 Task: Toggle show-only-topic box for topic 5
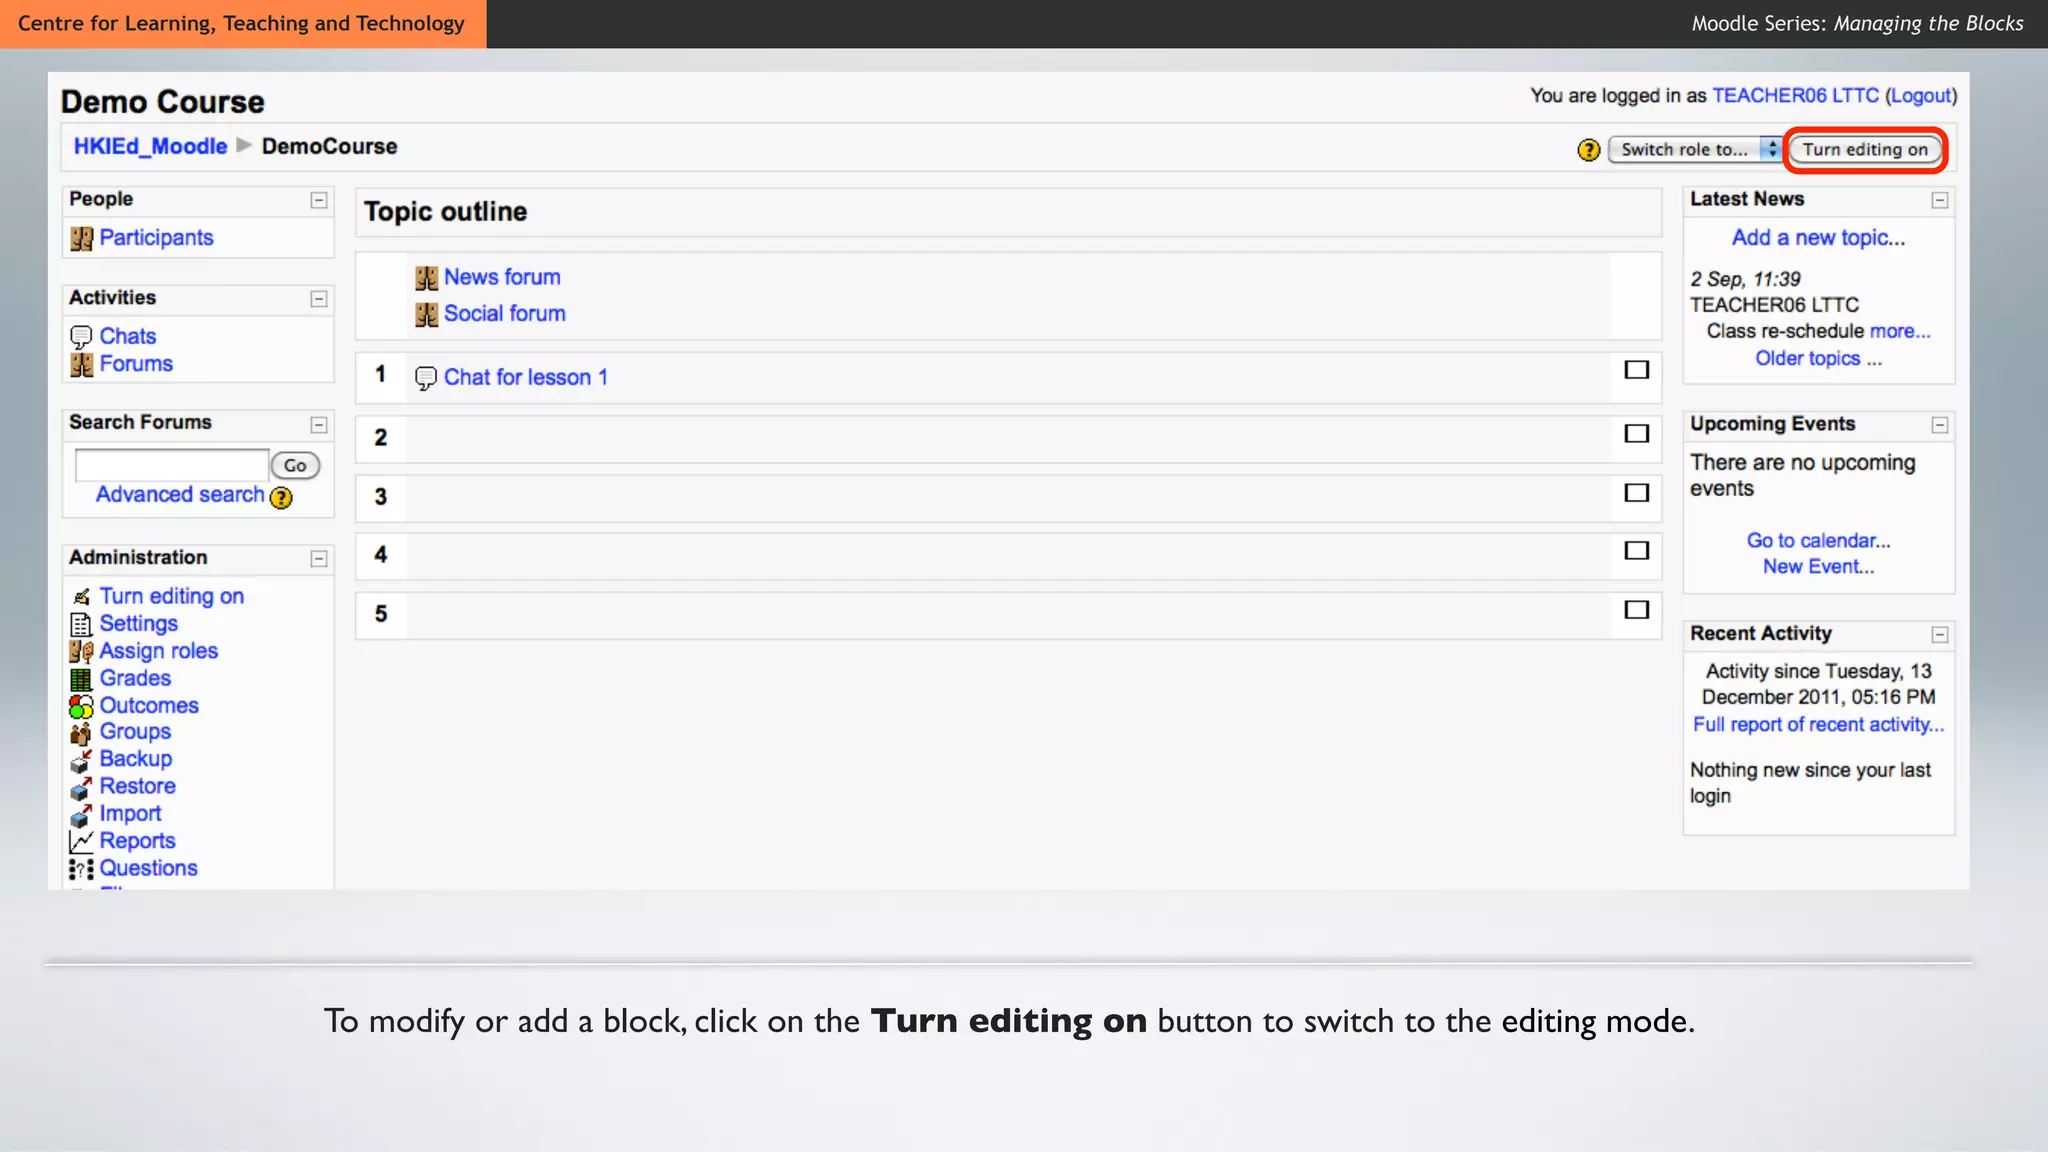coord(1636,610)
